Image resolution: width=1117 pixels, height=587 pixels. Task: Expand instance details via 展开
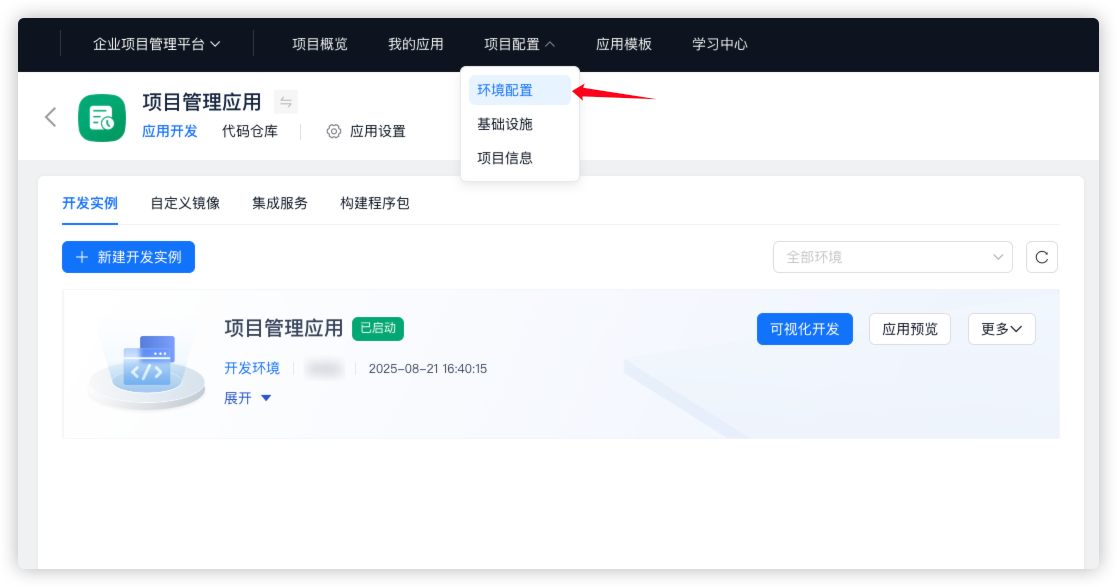pos(247,398)
